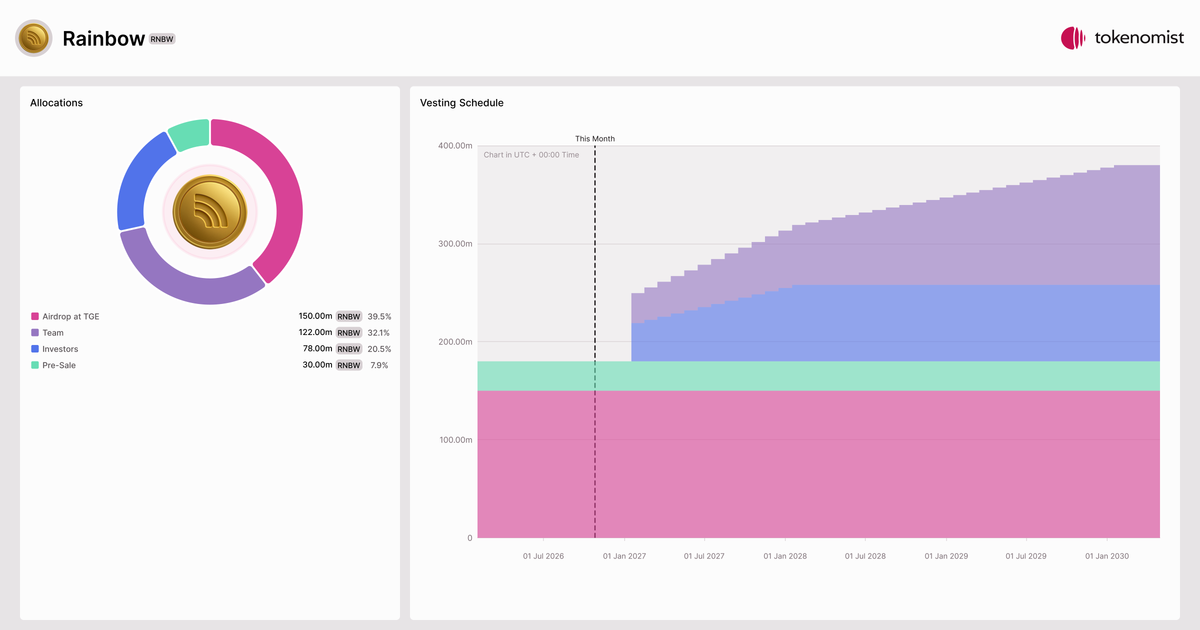Click the 100.00m y-axis label
This screenshot has height=630, width=1200.
point(455,440)
